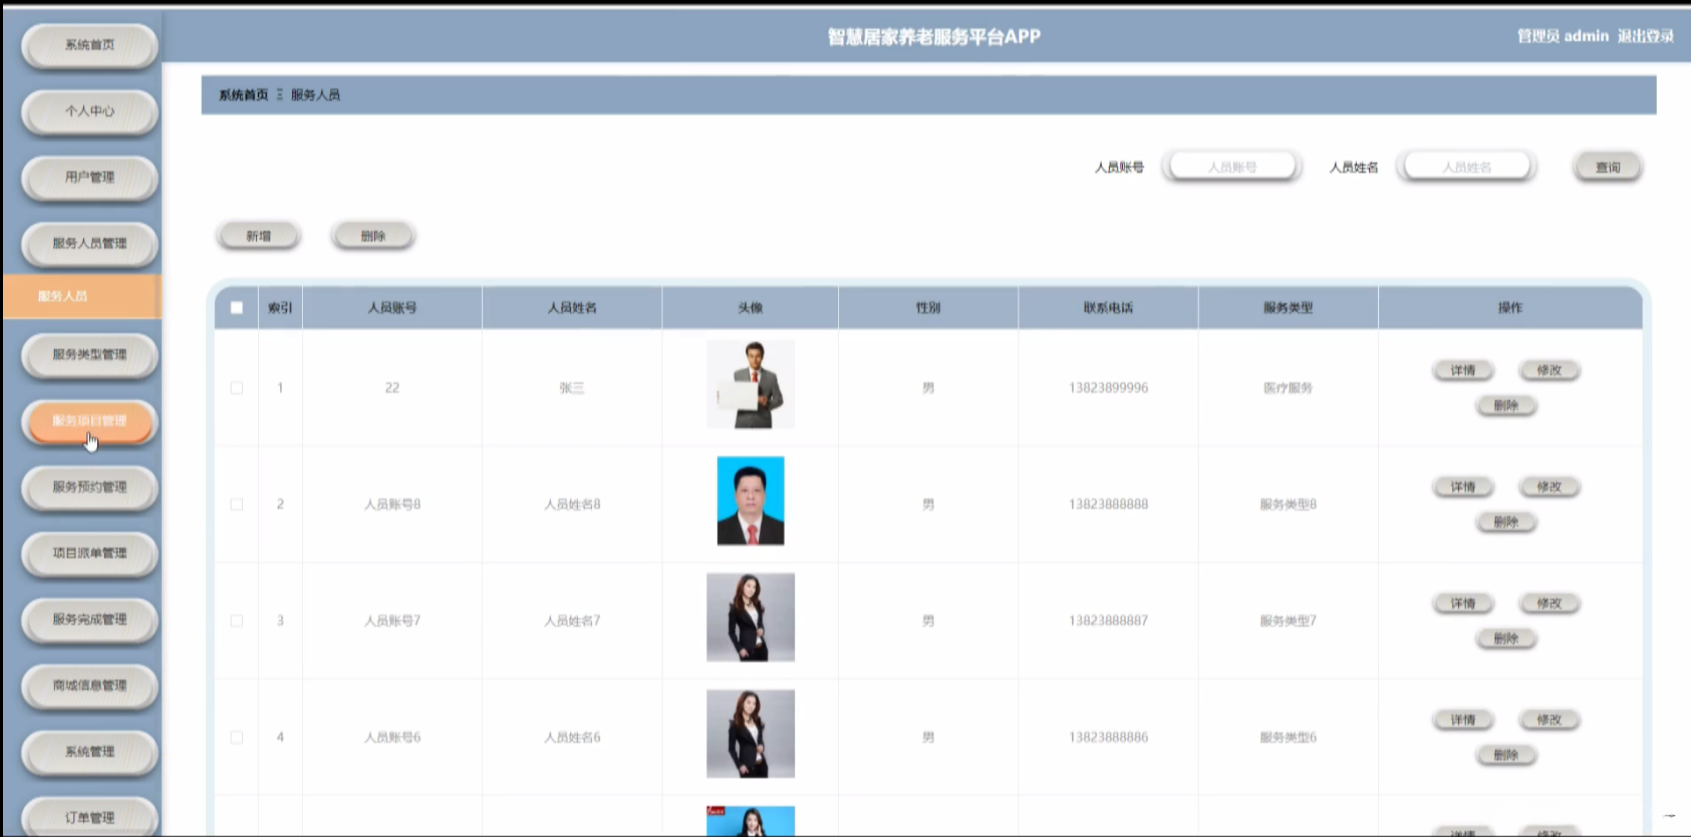Click 删除 in the 张三 row
This screenshot has width=1691, height=837.
(1506, 406)
